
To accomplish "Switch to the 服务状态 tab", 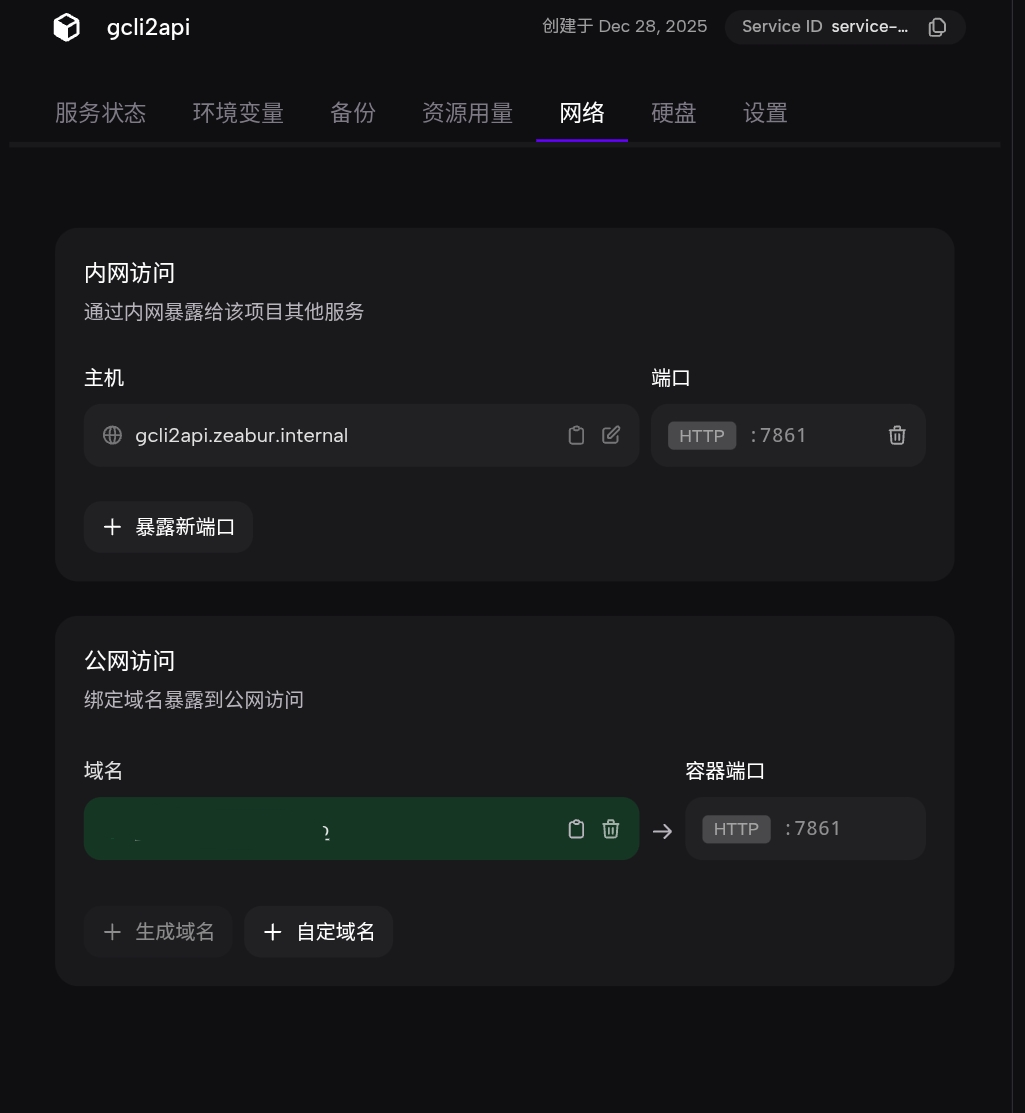I will pos(100,113).
